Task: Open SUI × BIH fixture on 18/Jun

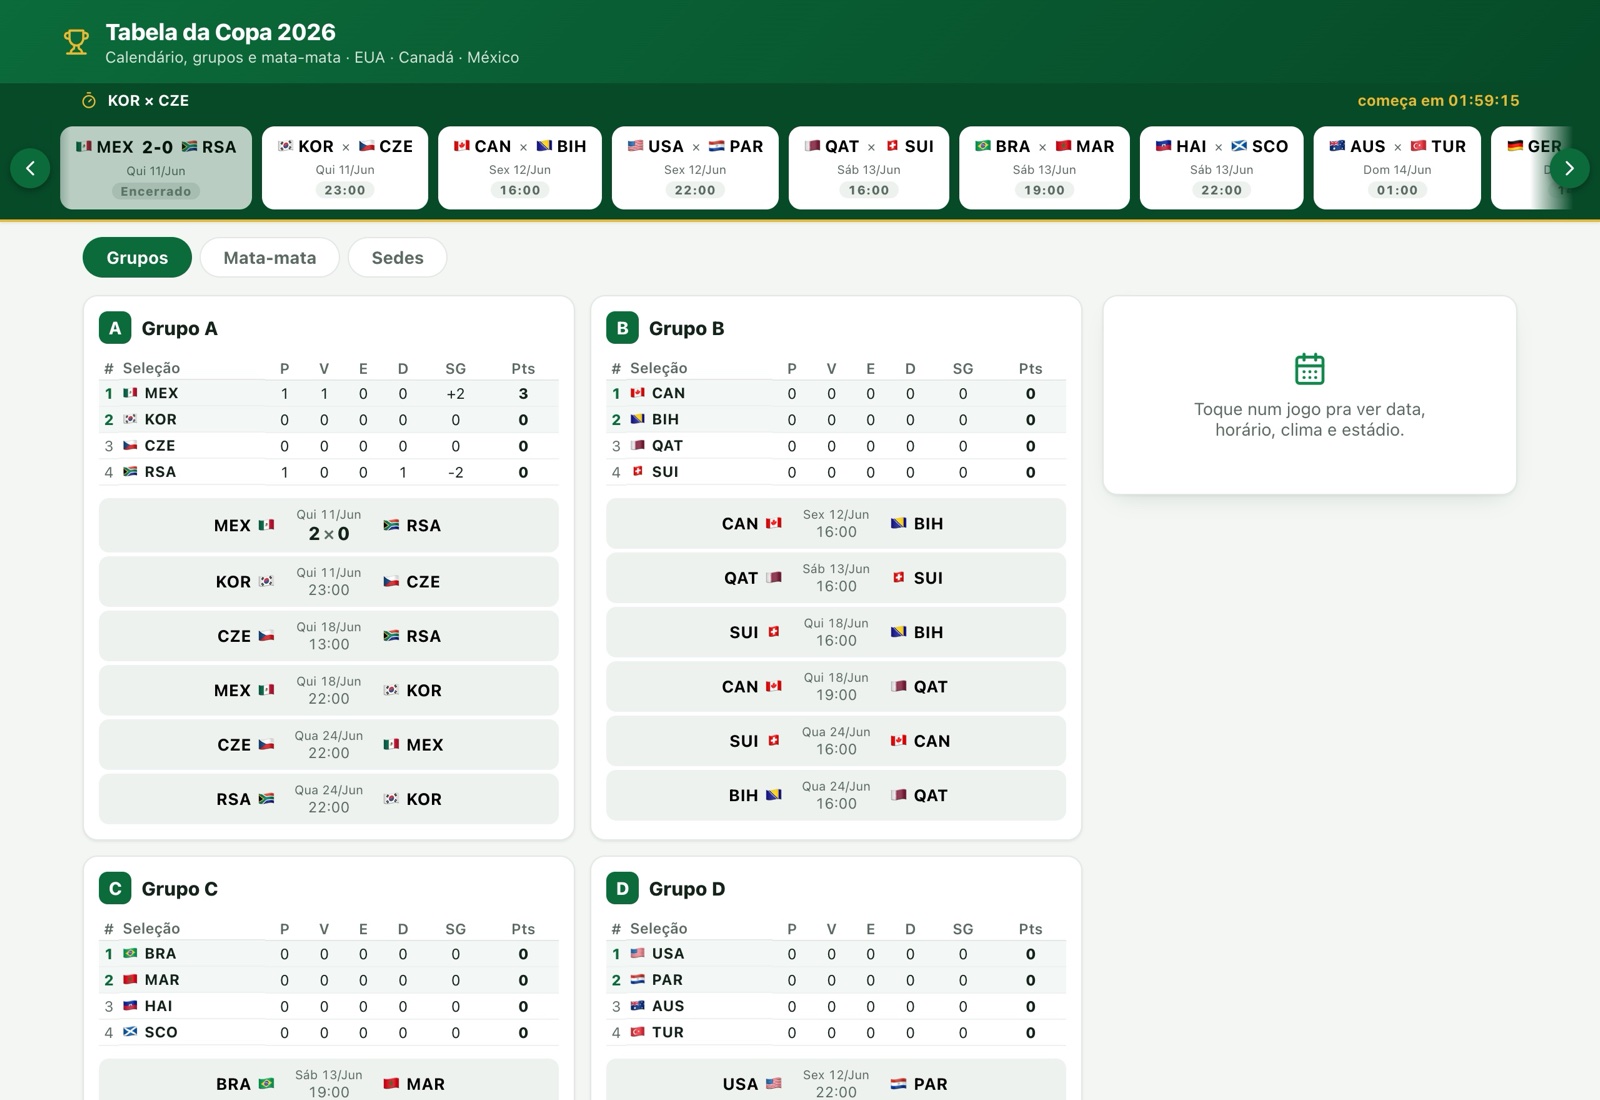Action: [x=836, y=632]
